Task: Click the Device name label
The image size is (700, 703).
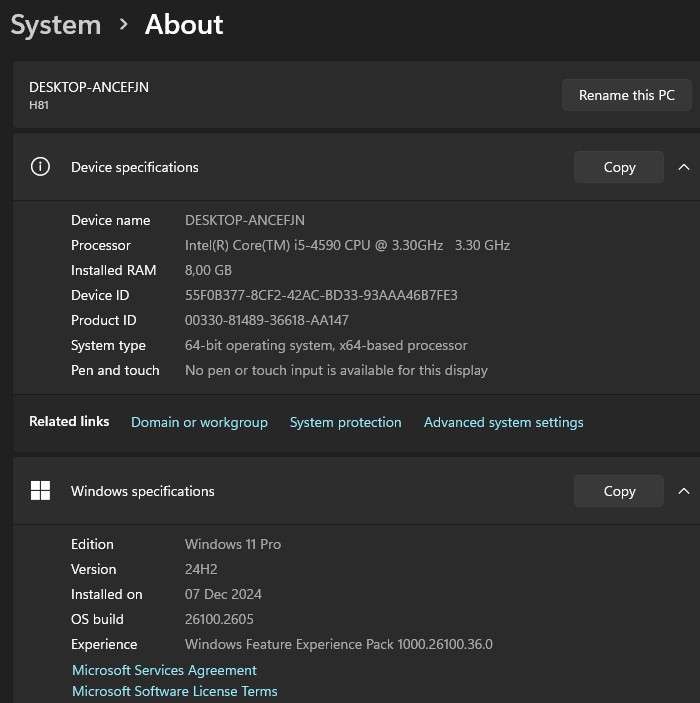Action: [110, 220]
